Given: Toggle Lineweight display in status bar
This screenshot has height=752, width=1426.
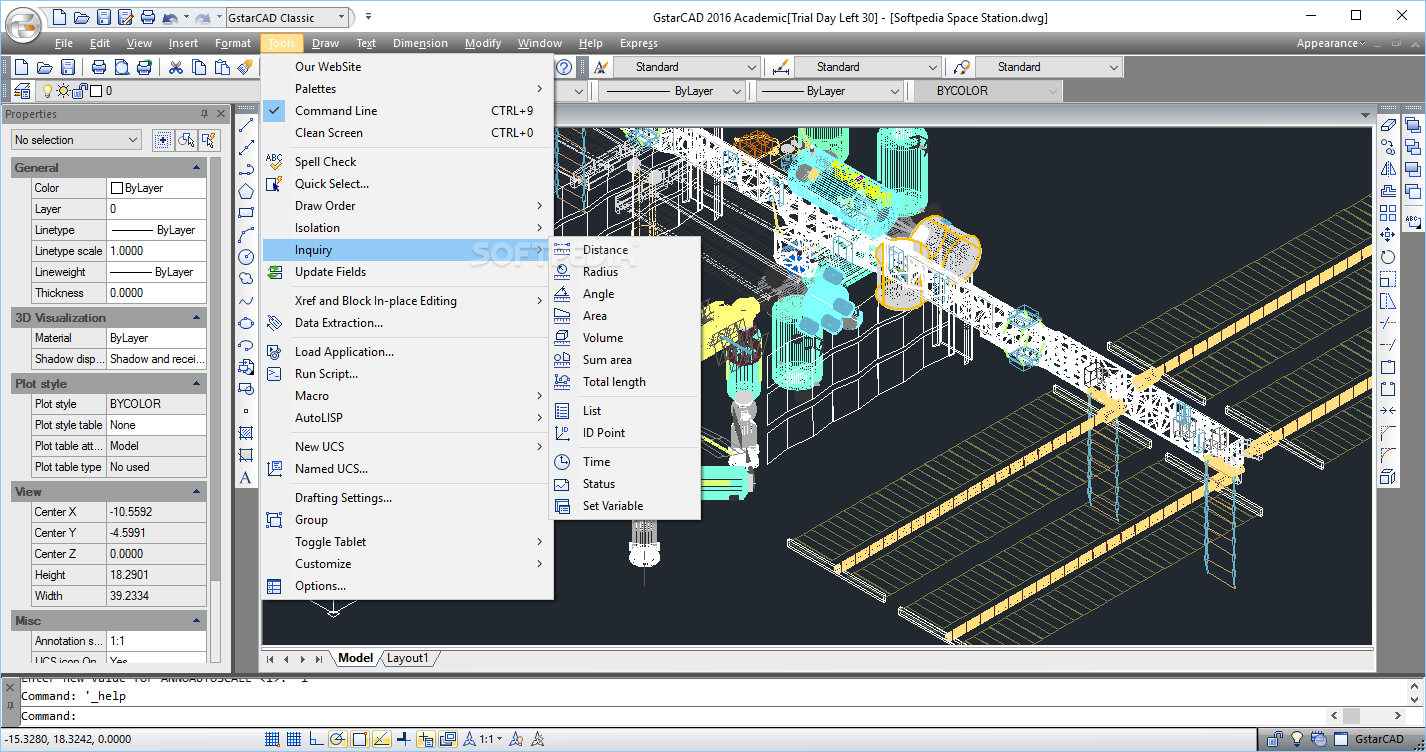Looking at the screenshot, I should tap(403, 740).
